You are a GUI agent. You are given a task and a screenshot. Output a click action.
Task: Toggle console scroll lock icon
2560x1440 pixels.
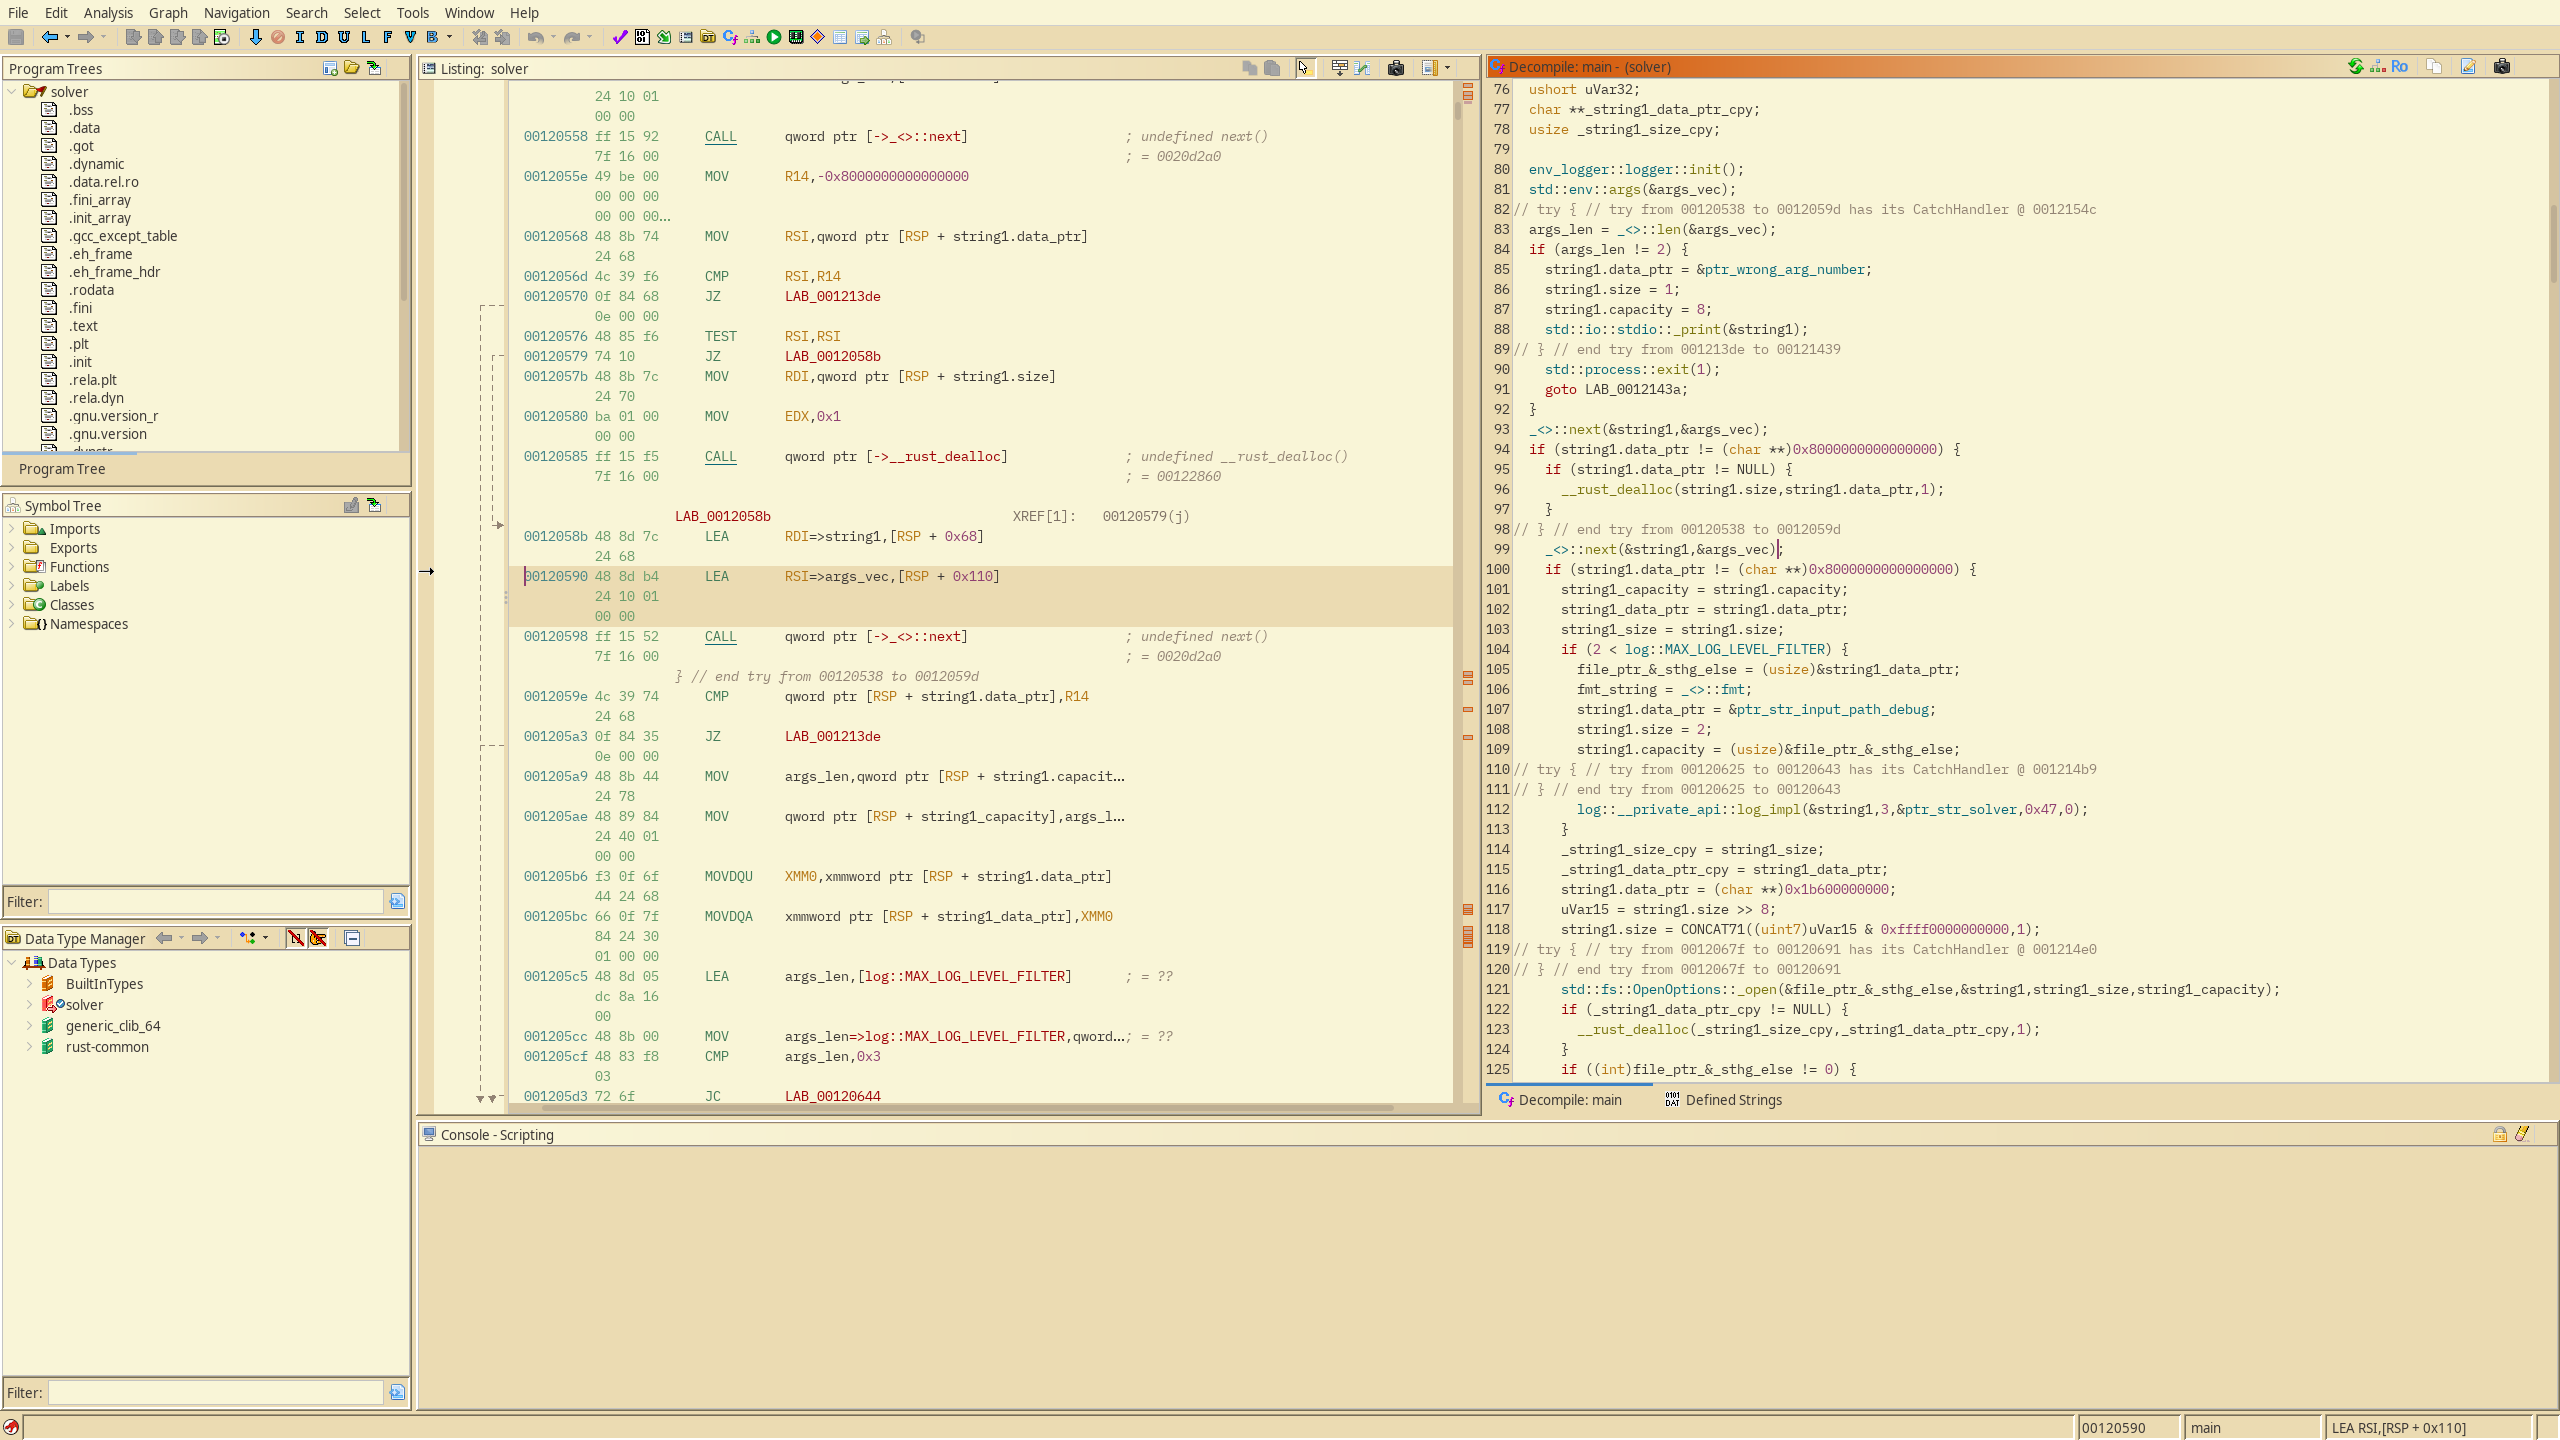pyautogui.click(x=2499, y=1134)
